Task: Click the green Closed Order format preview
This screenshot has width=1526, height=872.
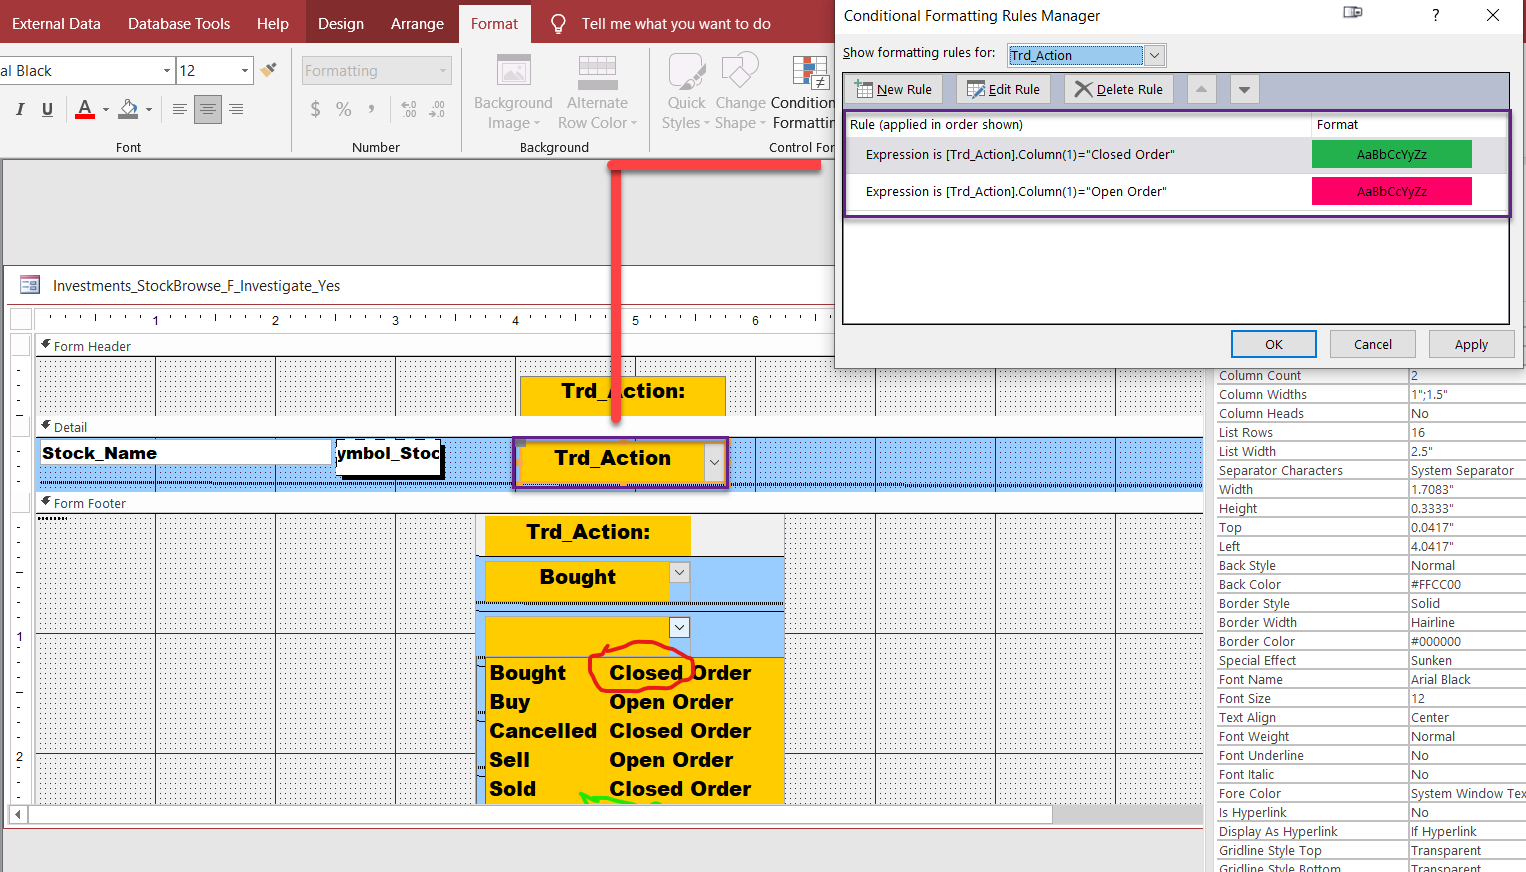Action: point(1392,154)
